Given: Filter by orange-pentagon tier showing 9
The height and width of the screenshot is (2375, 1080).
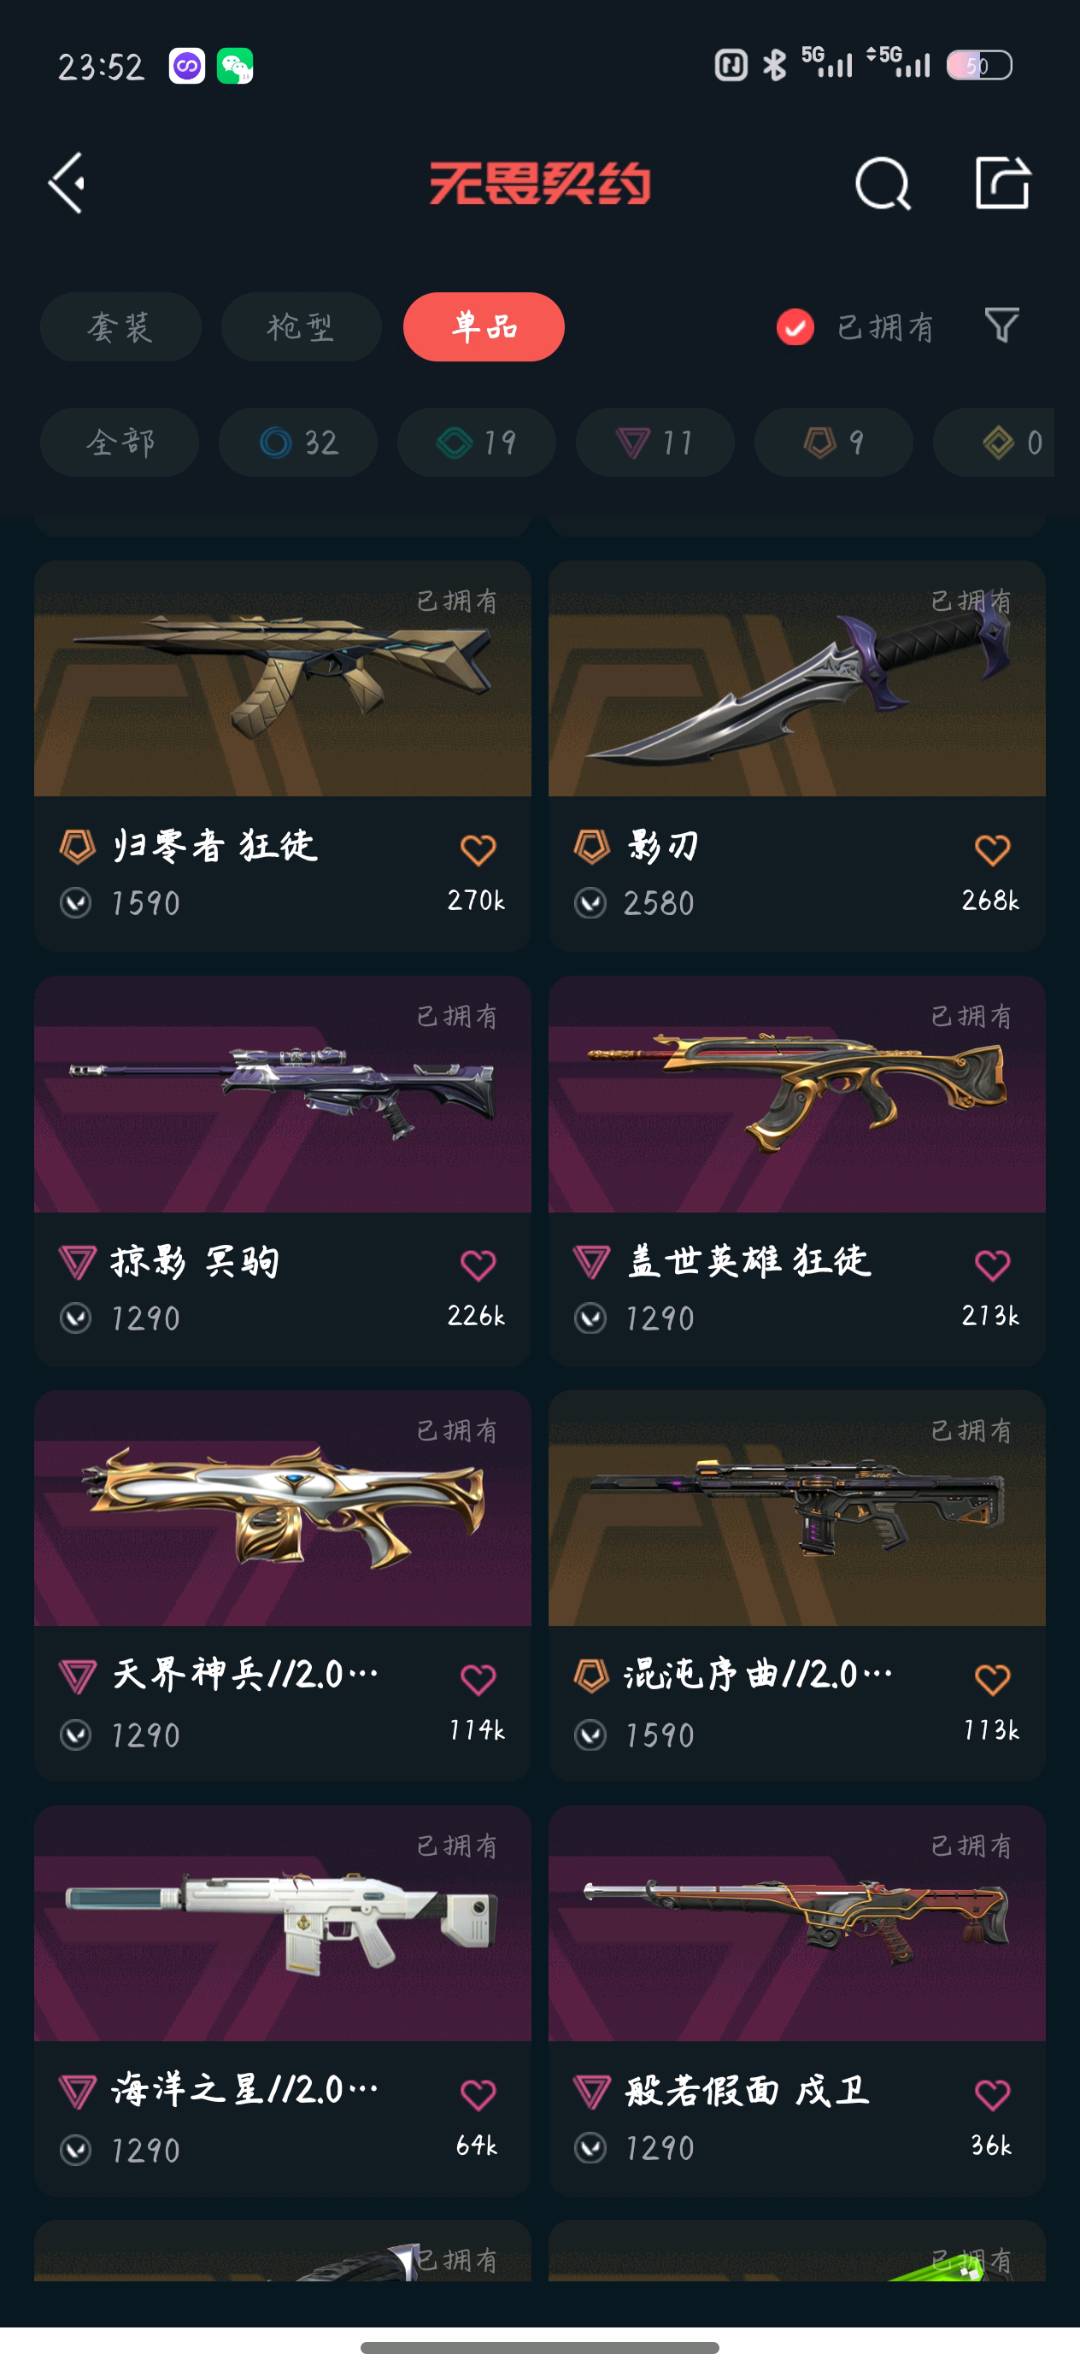Looking at the screenshot, I should pyautogui.click(x=834, y=442).
